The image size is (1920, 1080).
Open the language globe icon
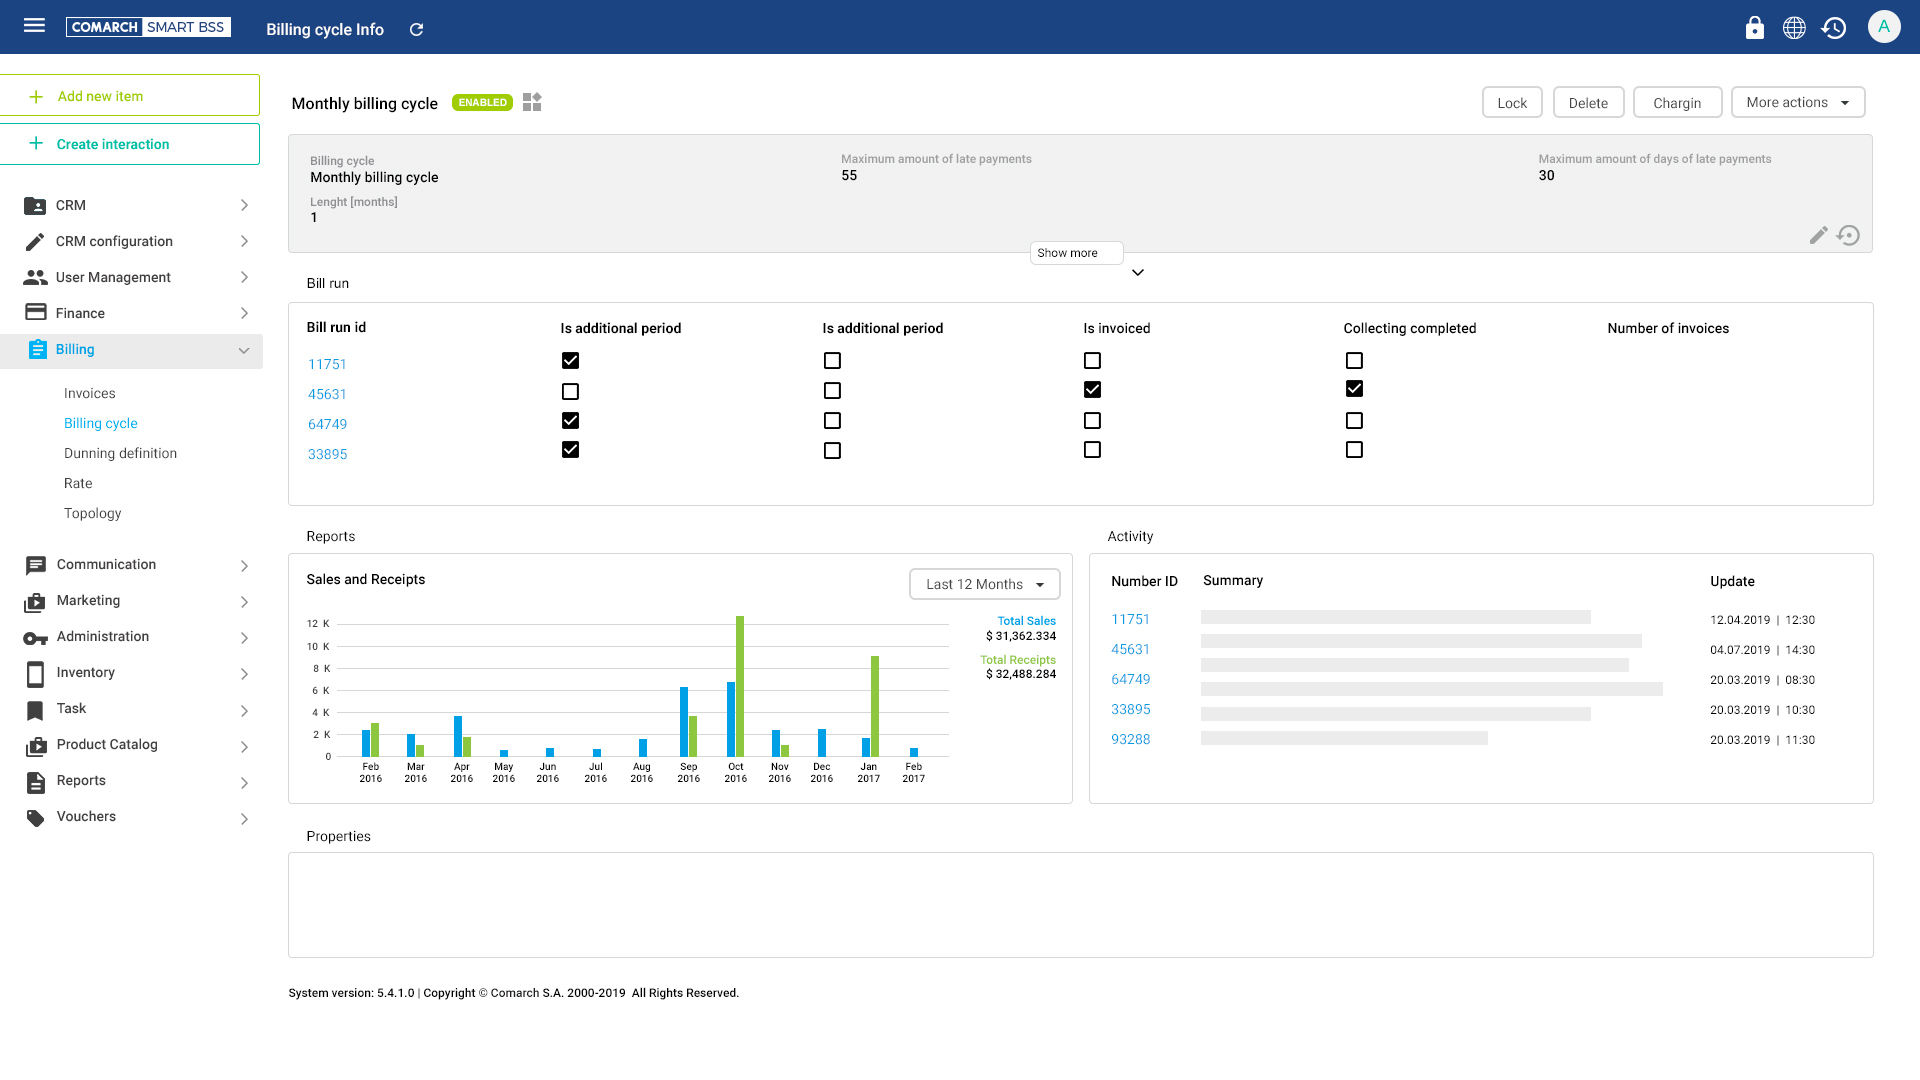tap(1794, 28)
